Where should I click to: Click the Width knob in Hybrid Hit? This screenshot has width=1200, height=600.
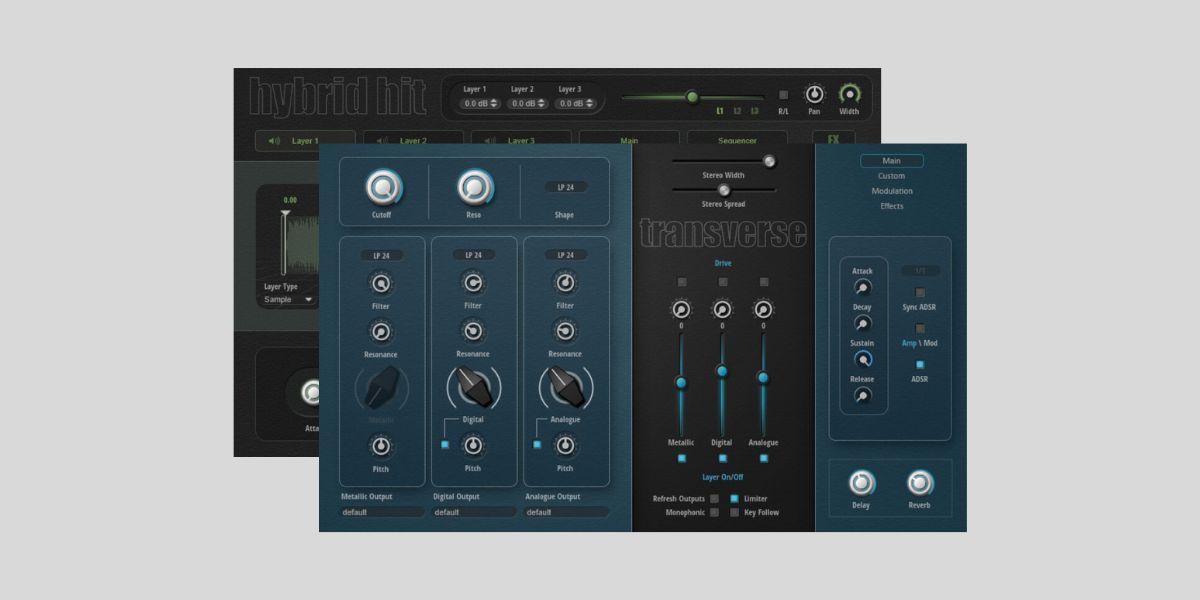click(x=849, y=94)
